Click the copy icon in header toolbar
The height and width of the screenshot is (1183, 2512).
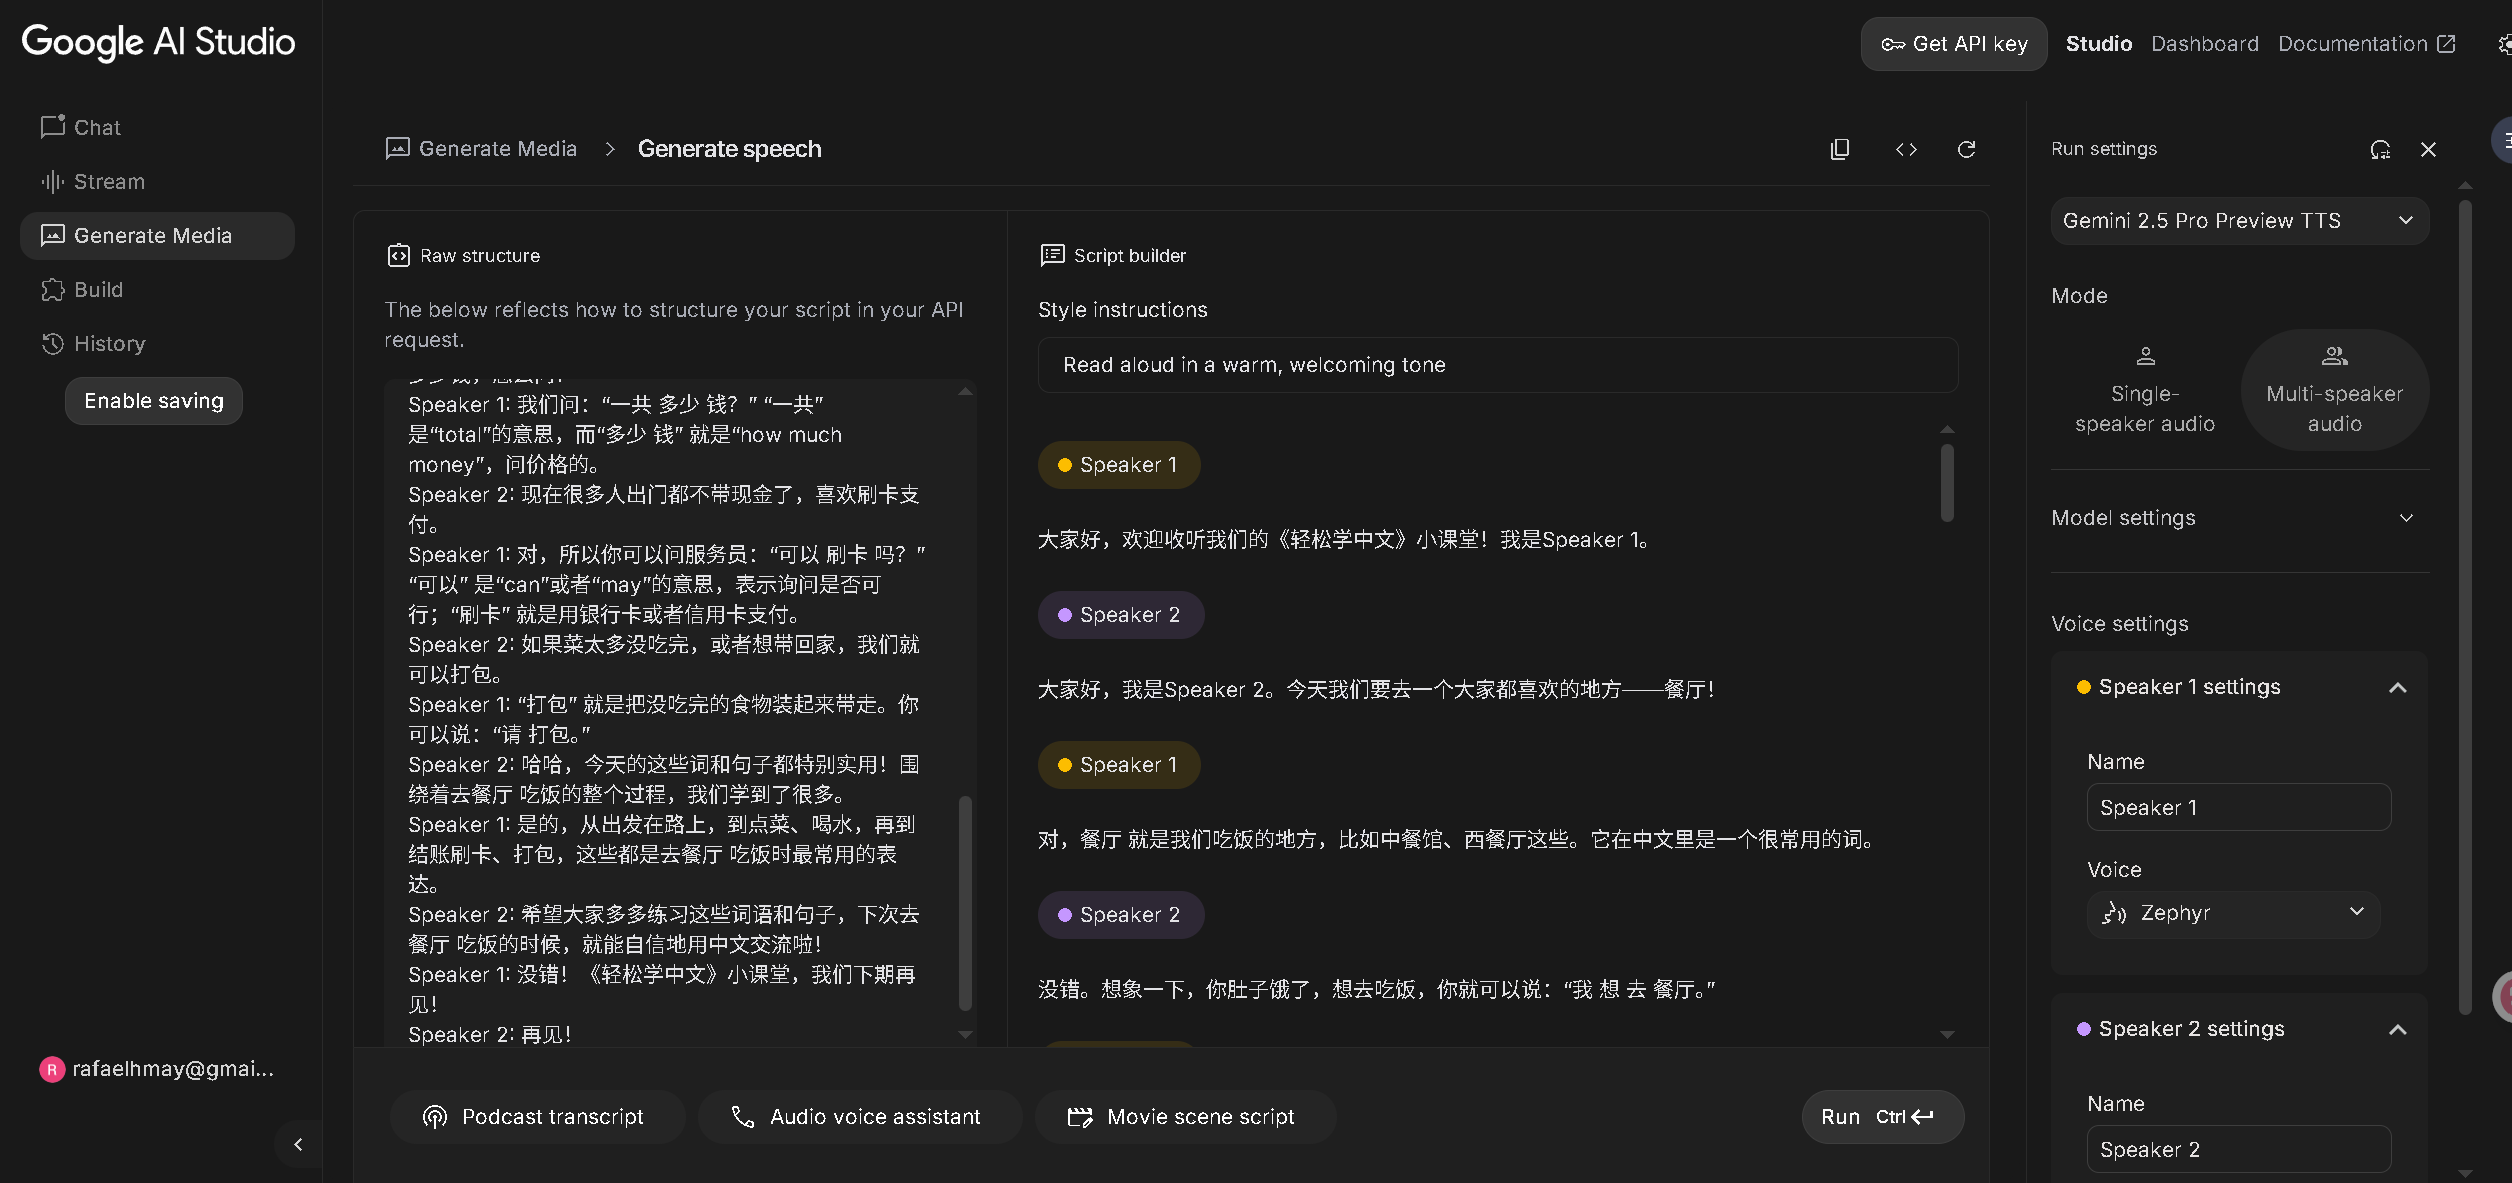[1840, 149]
